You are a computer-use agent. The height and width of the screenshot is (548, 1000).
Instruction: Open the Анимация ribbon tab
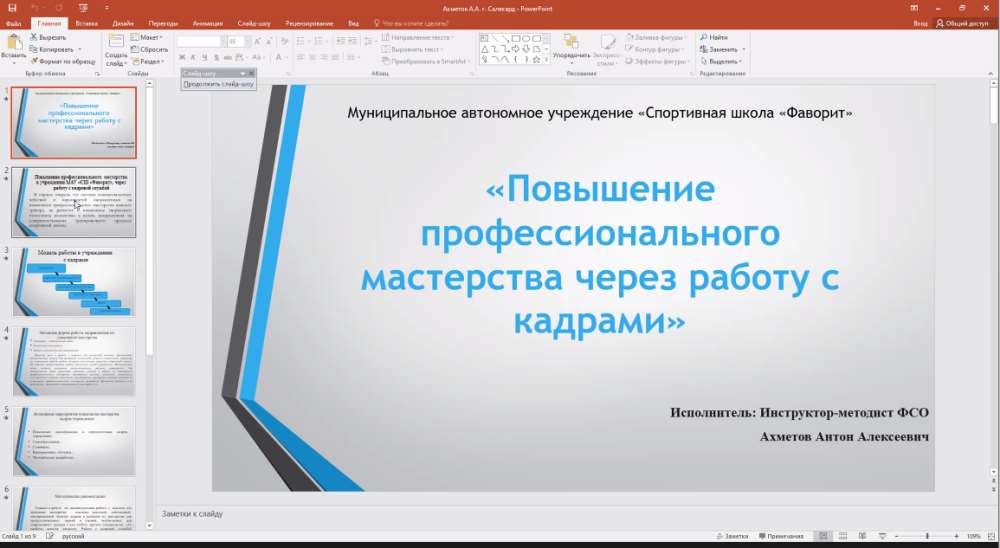(207, 23)
